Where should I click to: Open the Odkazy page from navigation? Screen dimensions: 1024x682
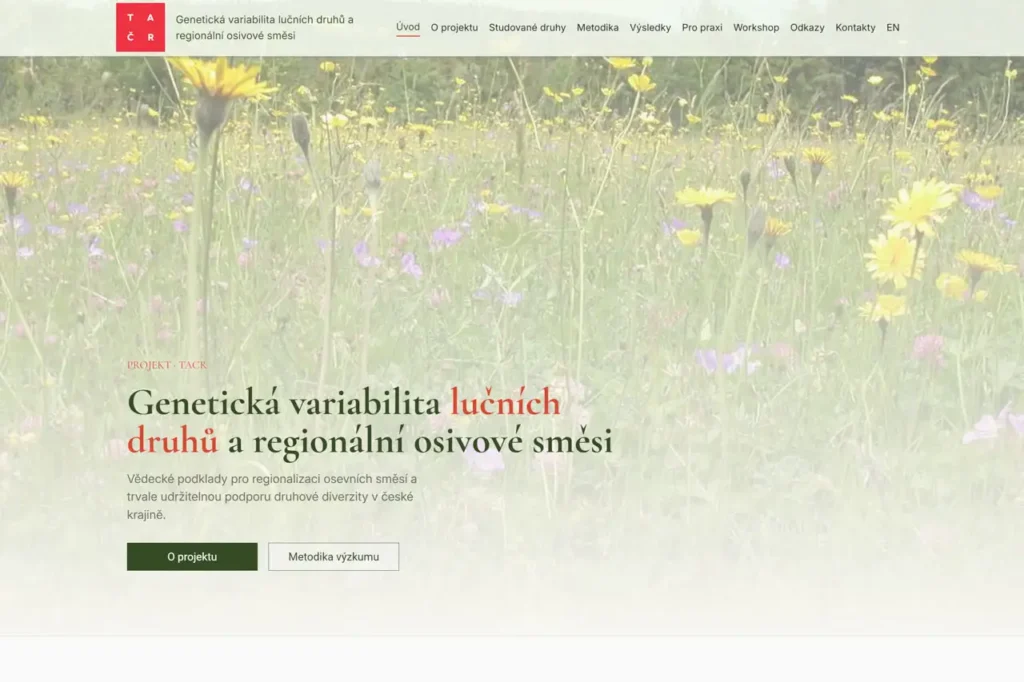pyautogui.click(x=807, y=27)
